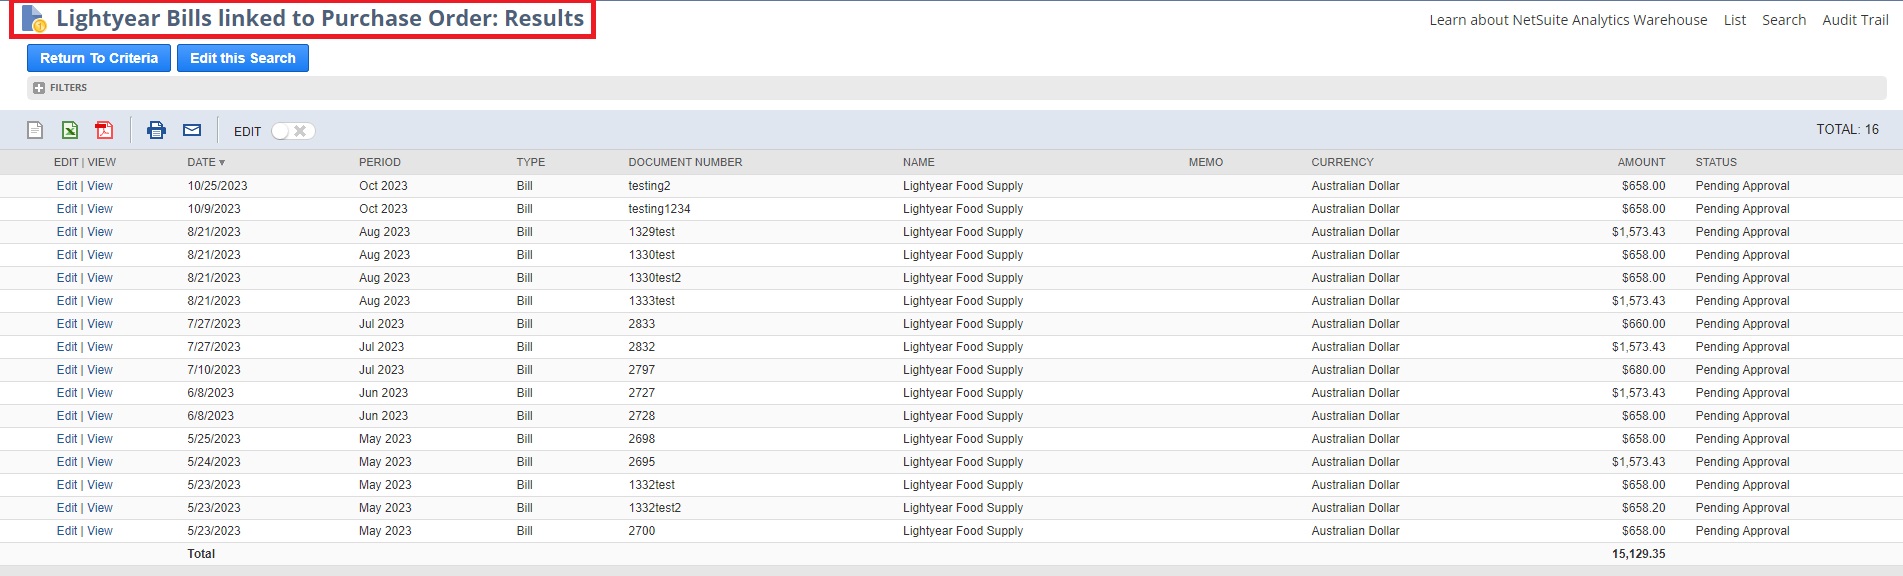The image size is (1903, 576).
Task: Sort by the AMOUNT column header
Action: click(x=1641, y=162)
